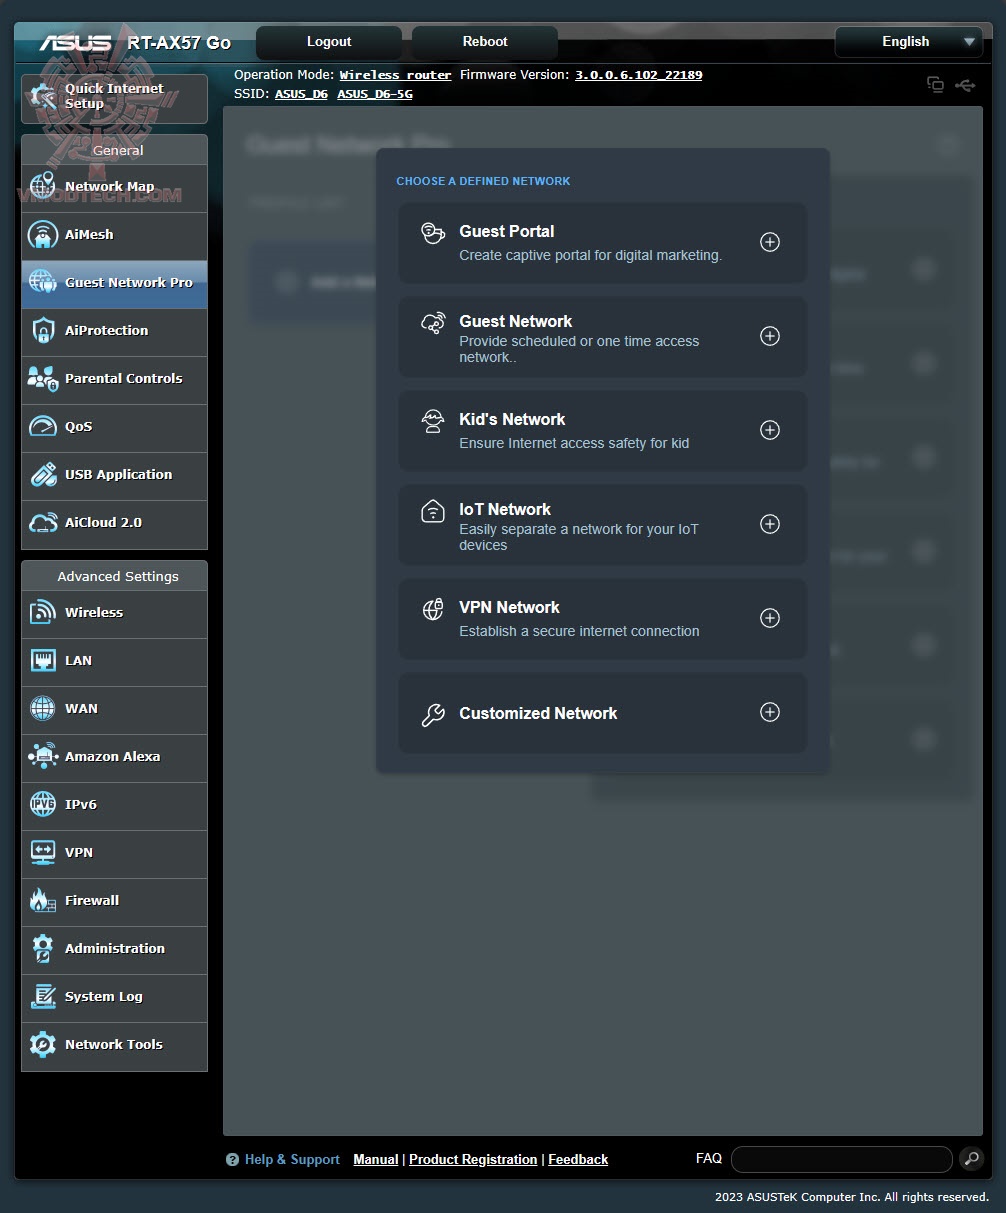Click the network clients status icon in header

935,84
